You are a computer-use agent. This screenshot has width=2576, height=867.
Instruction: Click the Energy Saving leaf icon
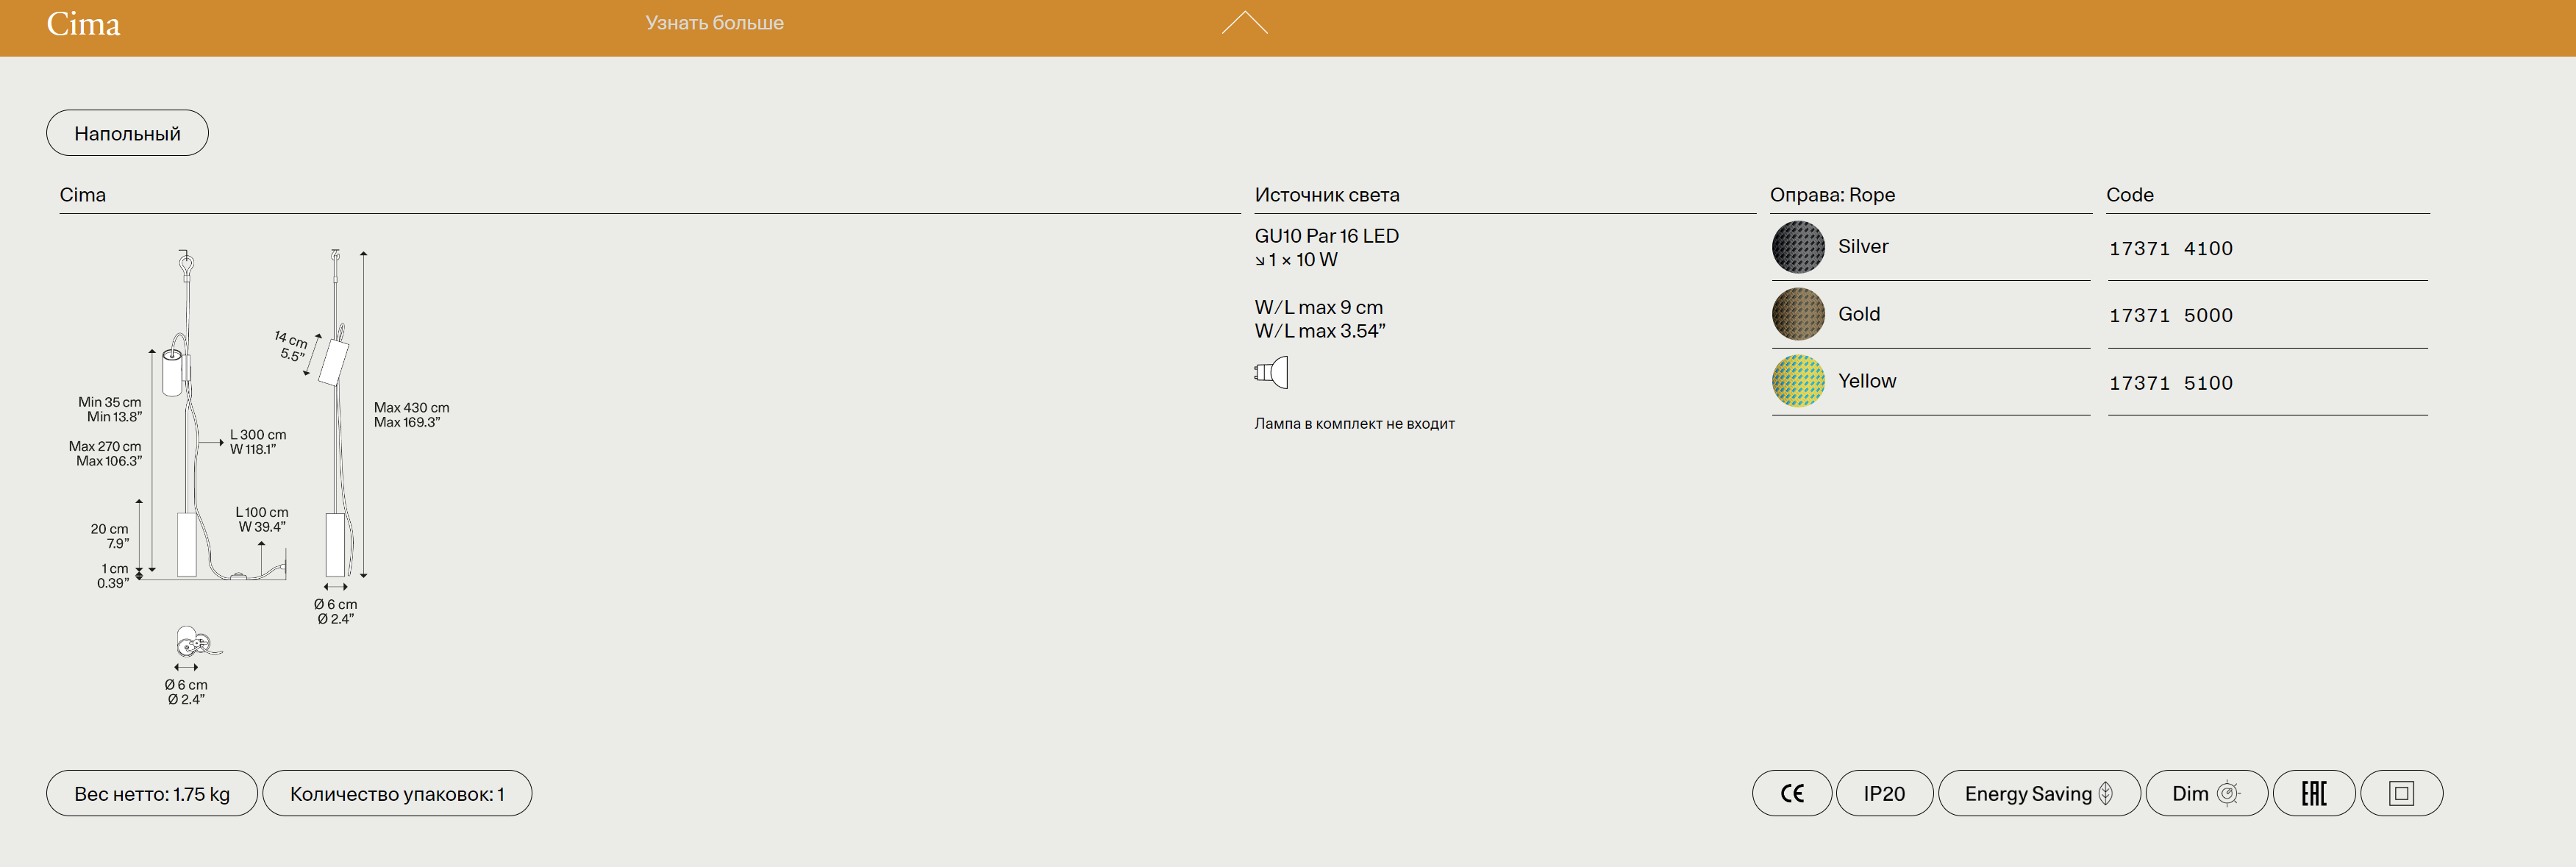[x=2105, y=793]
